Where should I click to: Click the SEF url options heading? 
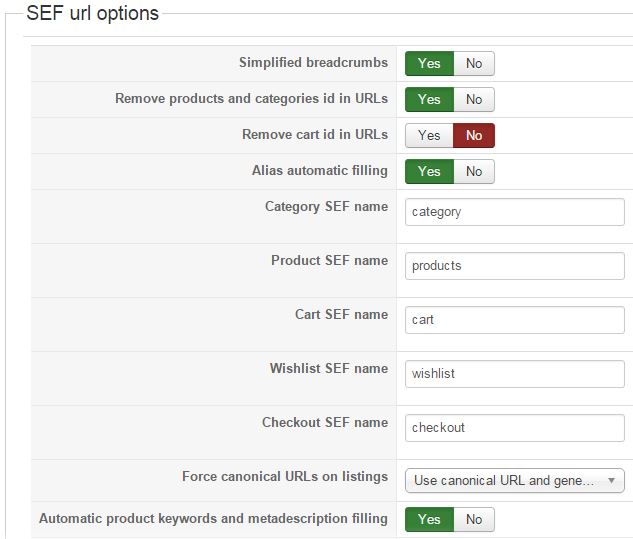coord(92,14)
